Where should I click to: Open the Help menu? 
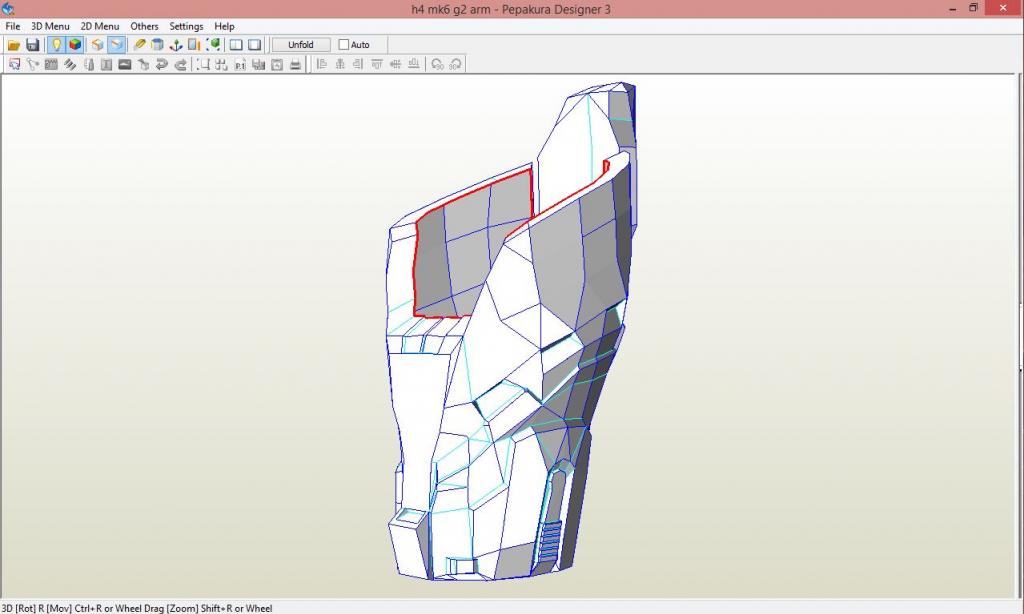[224, 26]
